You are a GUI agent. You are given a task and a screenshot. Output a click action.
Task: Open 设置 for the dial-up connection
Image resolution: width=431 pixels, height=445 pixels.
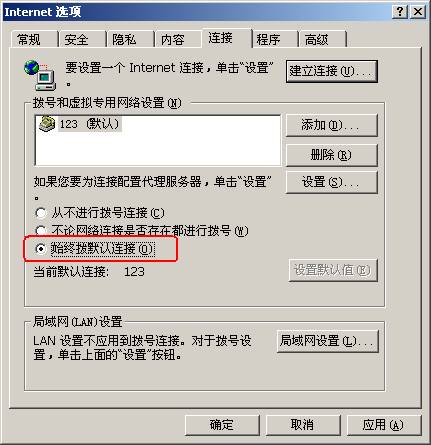pos(332,182)
